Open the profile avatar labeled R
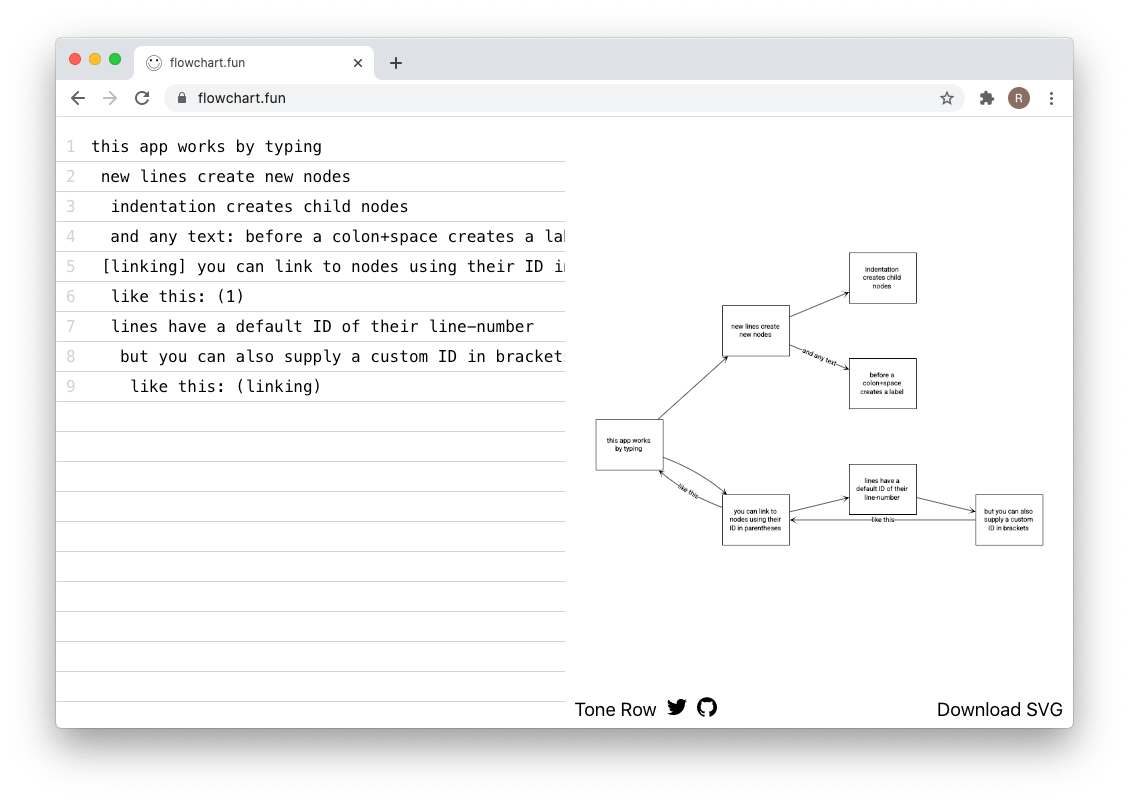 click(1018, 98)
